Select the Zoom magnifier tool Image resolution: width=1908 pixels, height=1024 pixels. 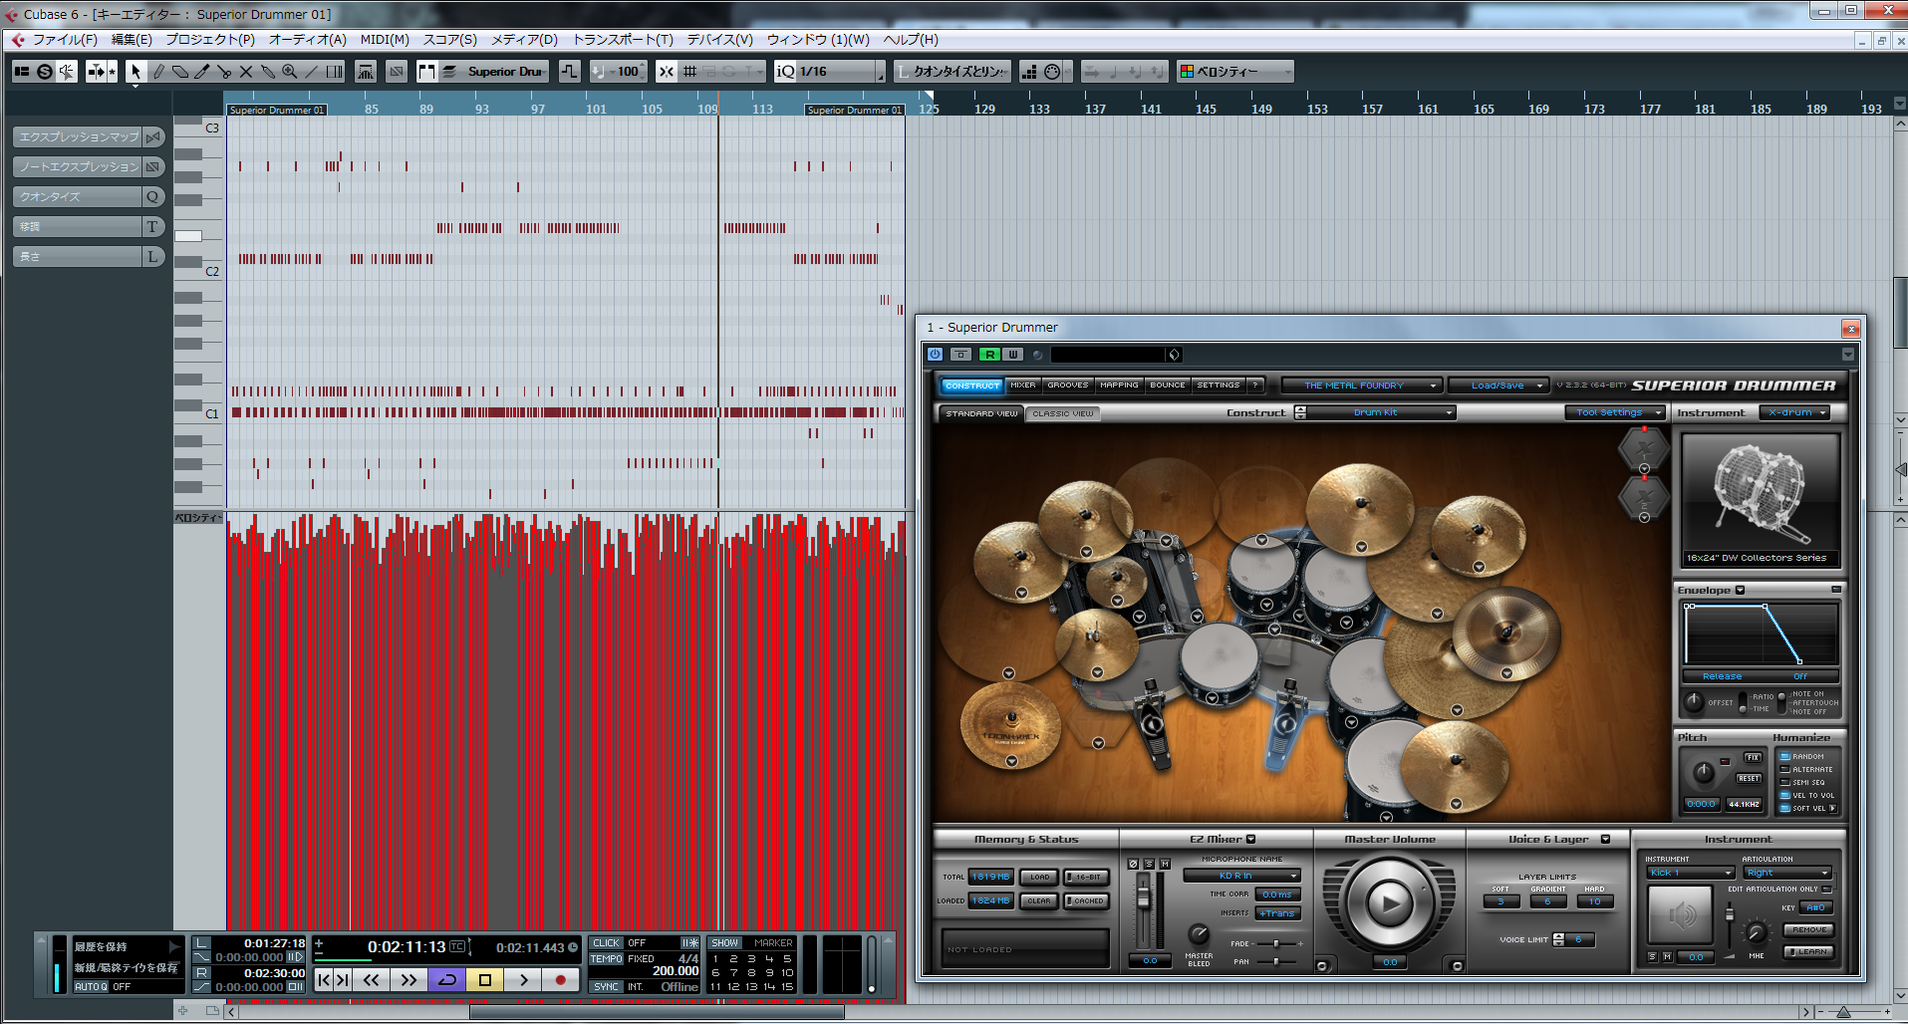(x=290, y=71)
